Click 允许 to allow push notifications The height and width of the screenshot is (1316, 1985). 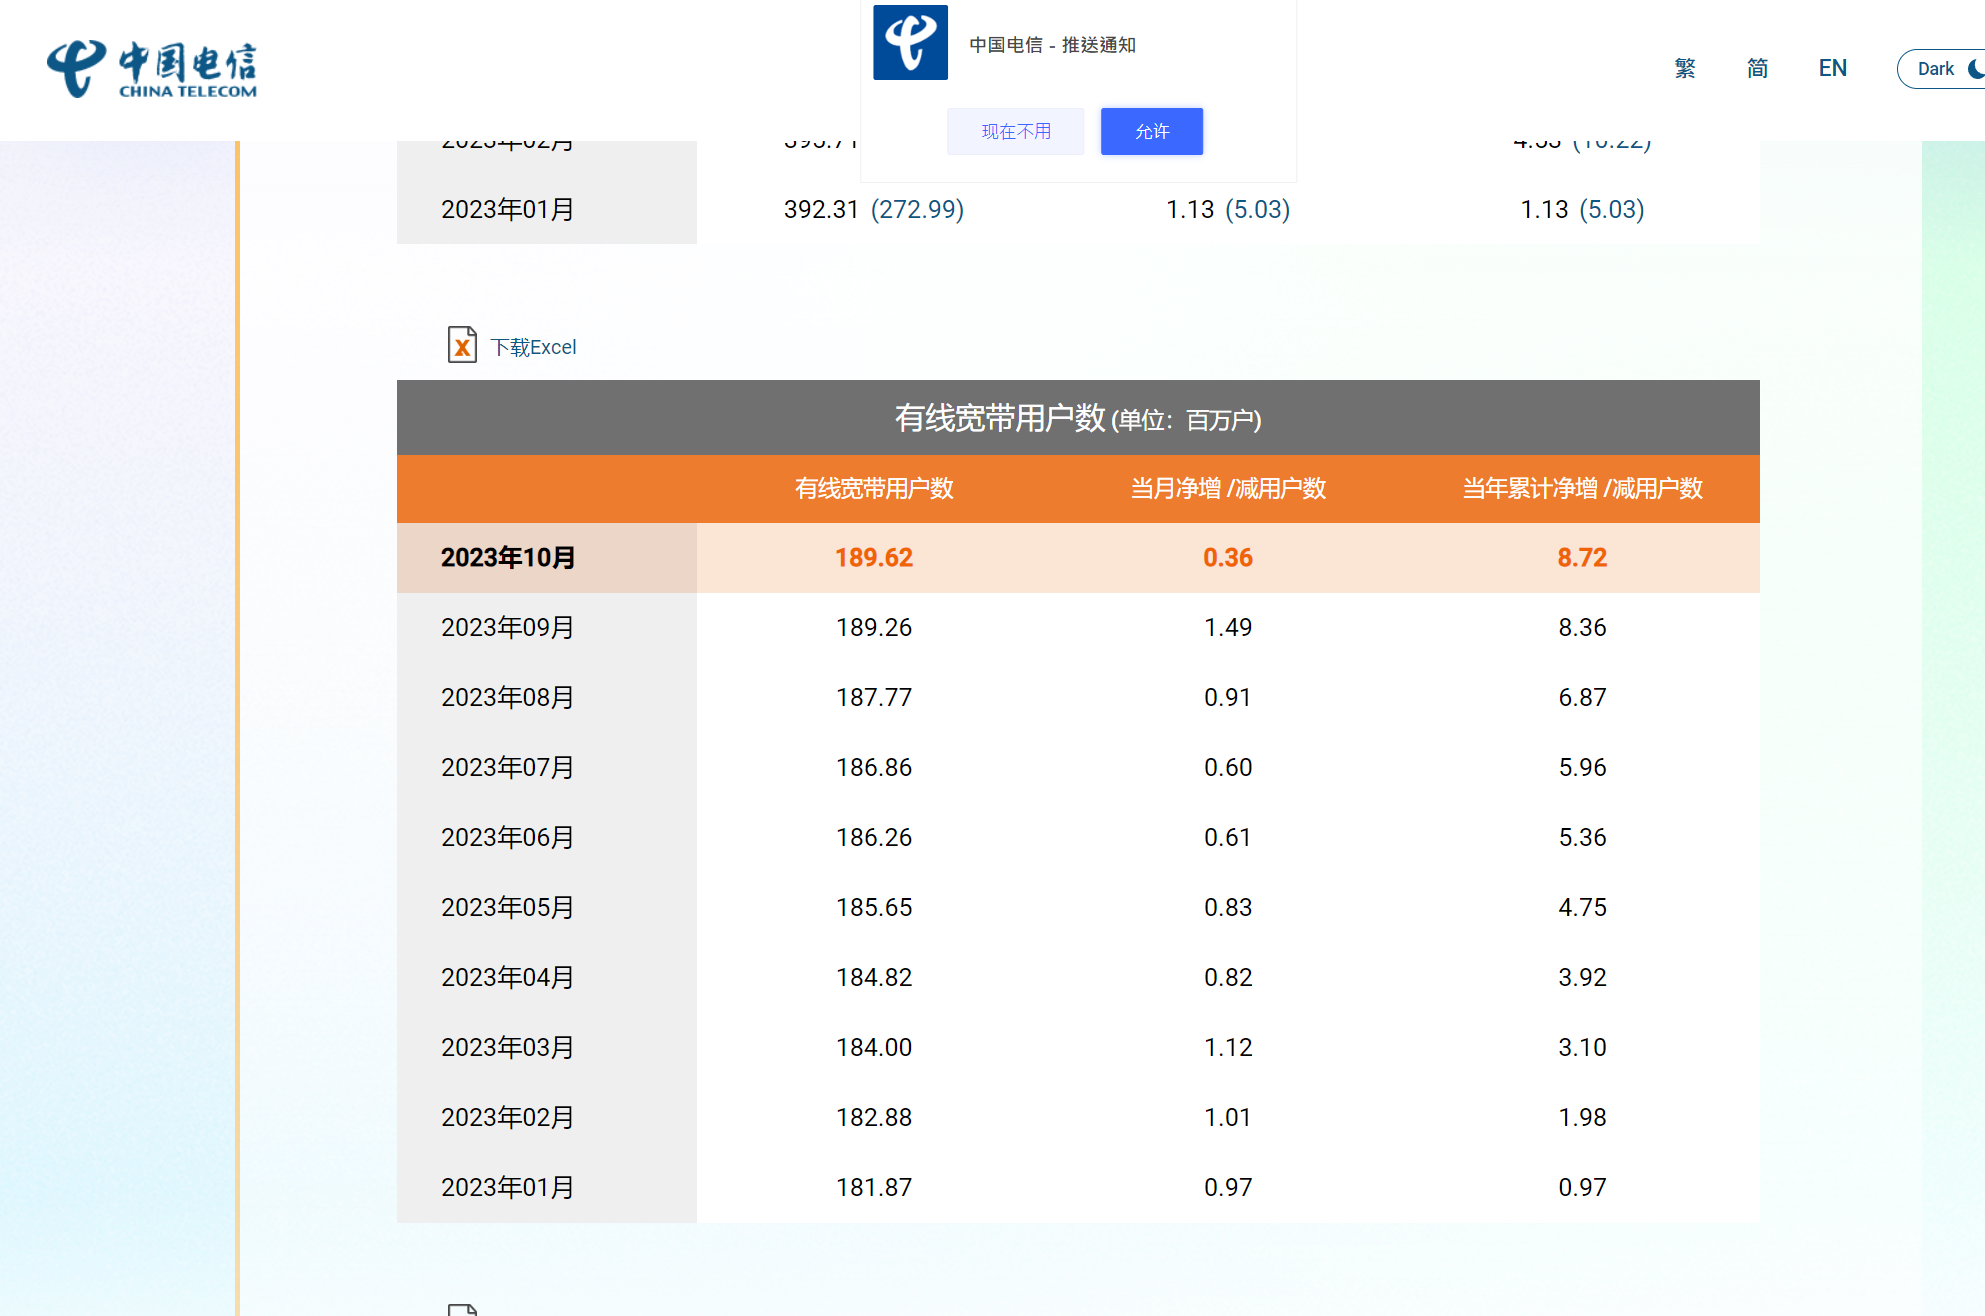coord(1152,131)
